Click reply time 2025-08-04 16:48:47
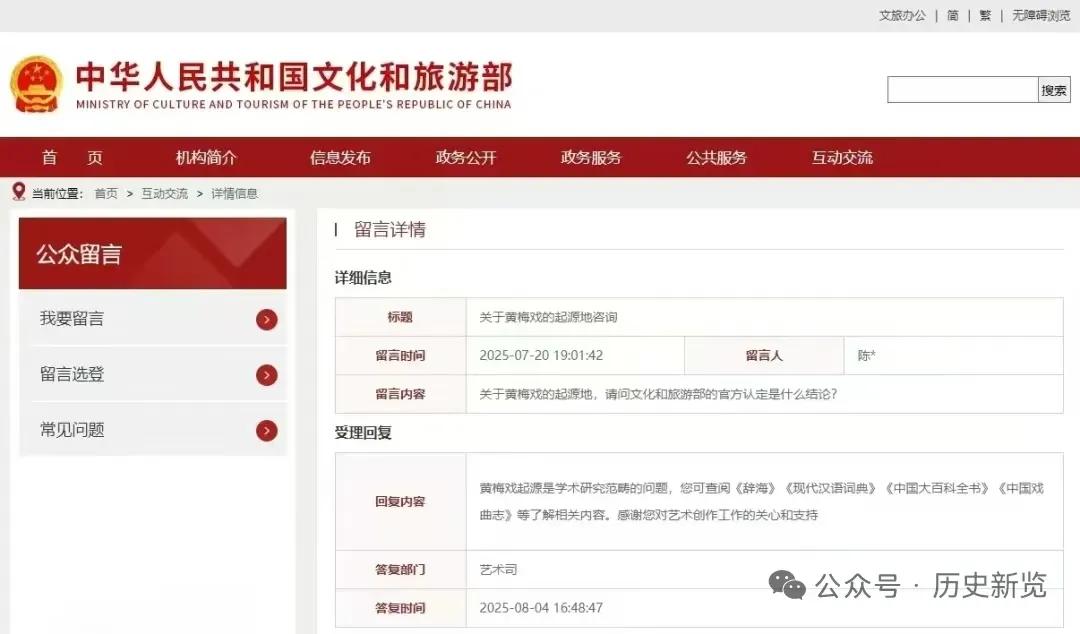The image size is (1080, 634). [541, 608]
